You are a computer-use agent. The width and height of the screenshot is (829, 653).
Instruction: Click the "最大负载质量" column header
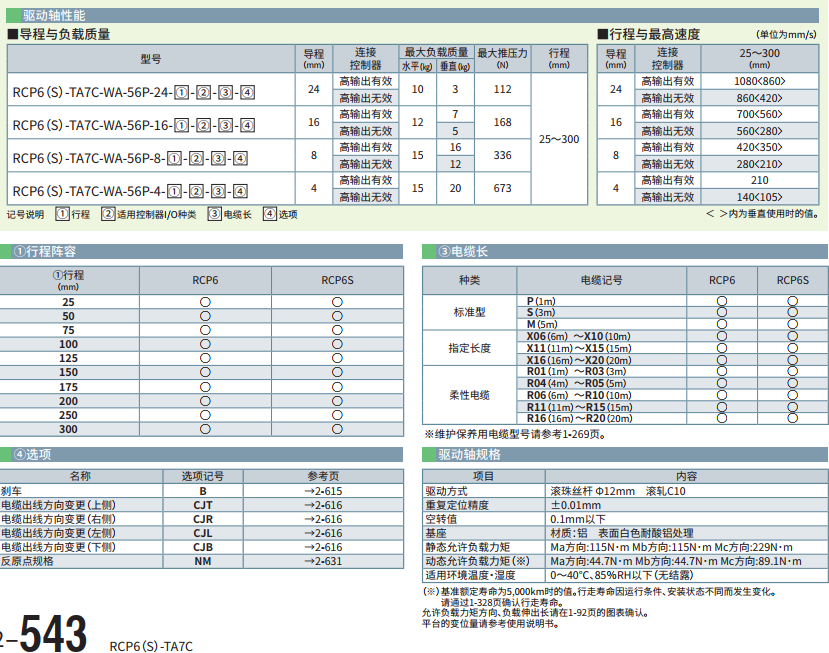tap(436, 52)
